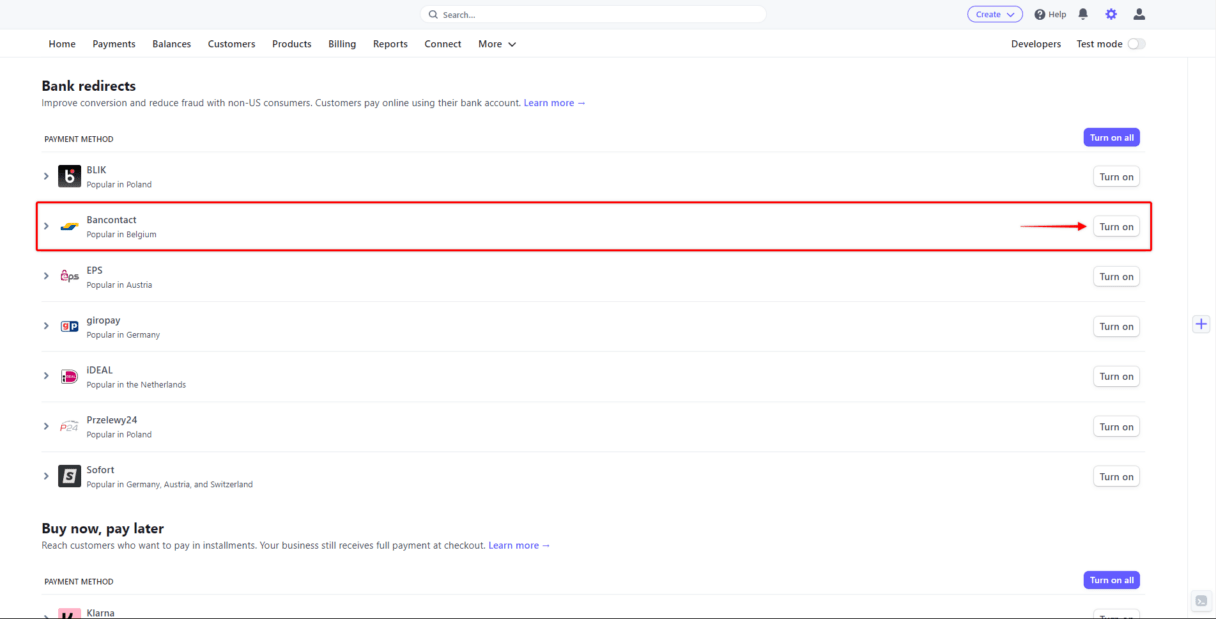Viewport: 1216px width, 619px height.
Task: Click the 'Popular in the Netherlands' text
Action: [136, 385]
